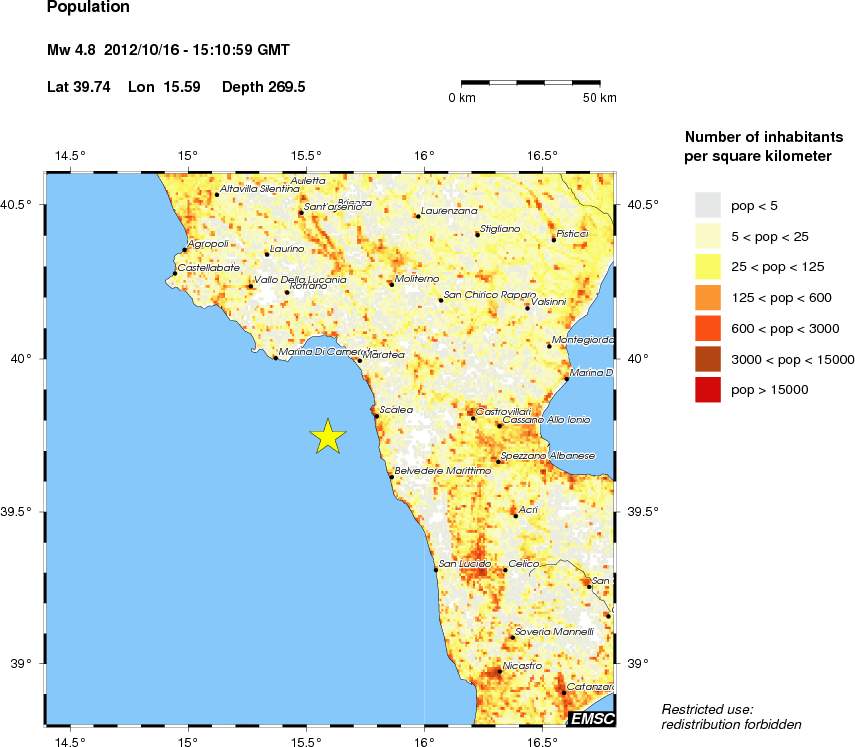
Task: Click the '3000 < pop < 15000' brown swatch
Action: tap(708, 359)
